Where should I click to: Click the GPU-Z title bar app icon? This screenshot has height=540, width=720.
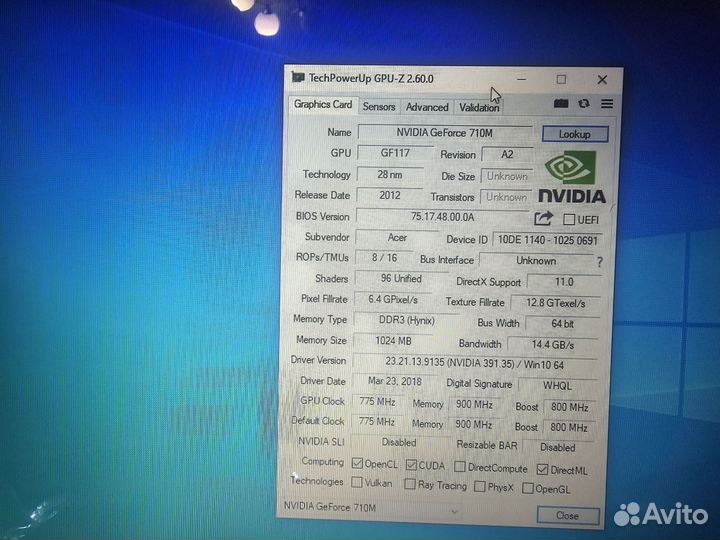tap(298, 77)
